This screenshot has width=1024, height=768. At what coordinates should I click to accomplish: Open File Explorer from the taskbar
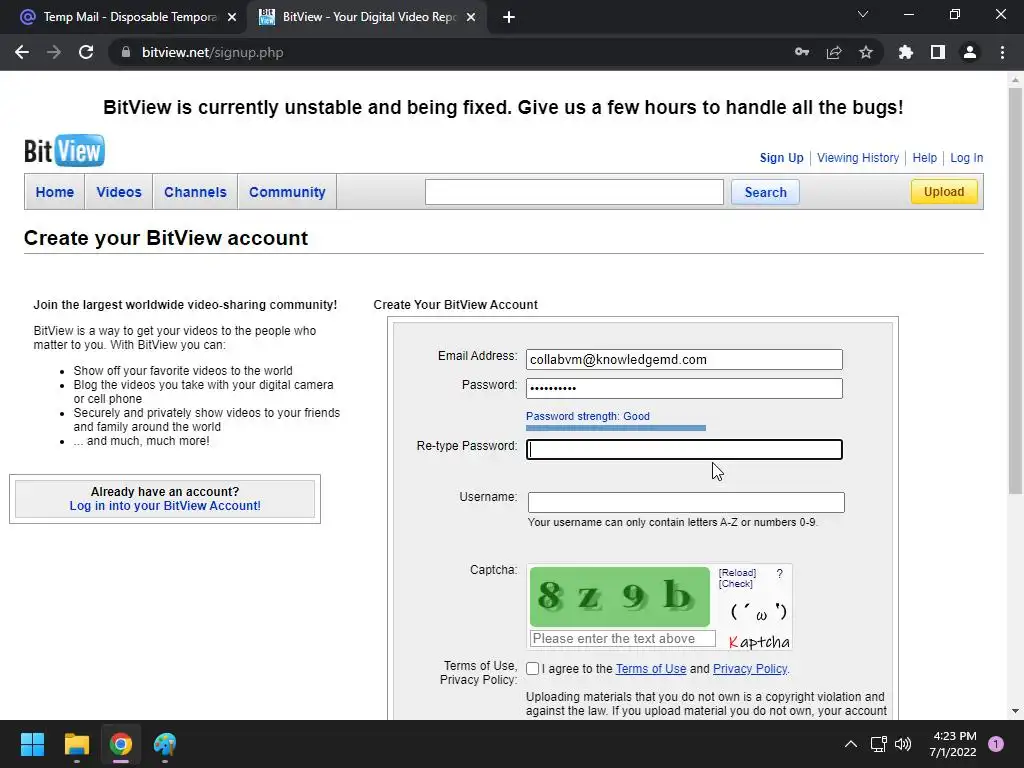[x=76, y=744]
